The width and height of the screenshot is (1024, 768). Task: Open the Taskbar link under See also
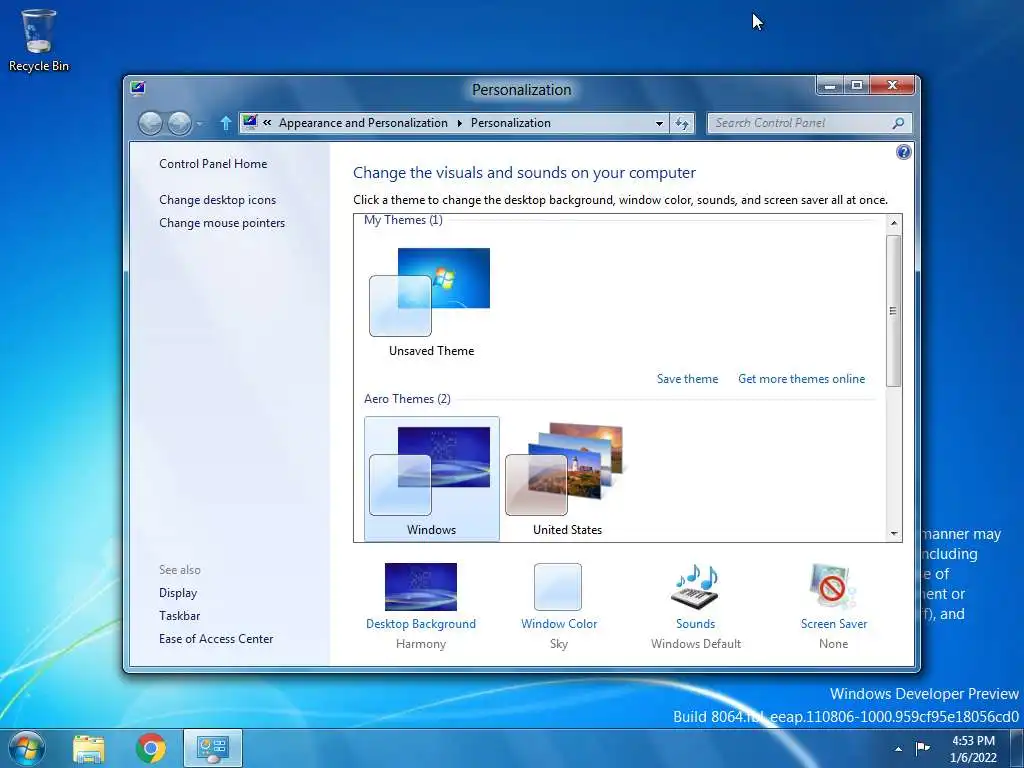(x=180, y=616)
